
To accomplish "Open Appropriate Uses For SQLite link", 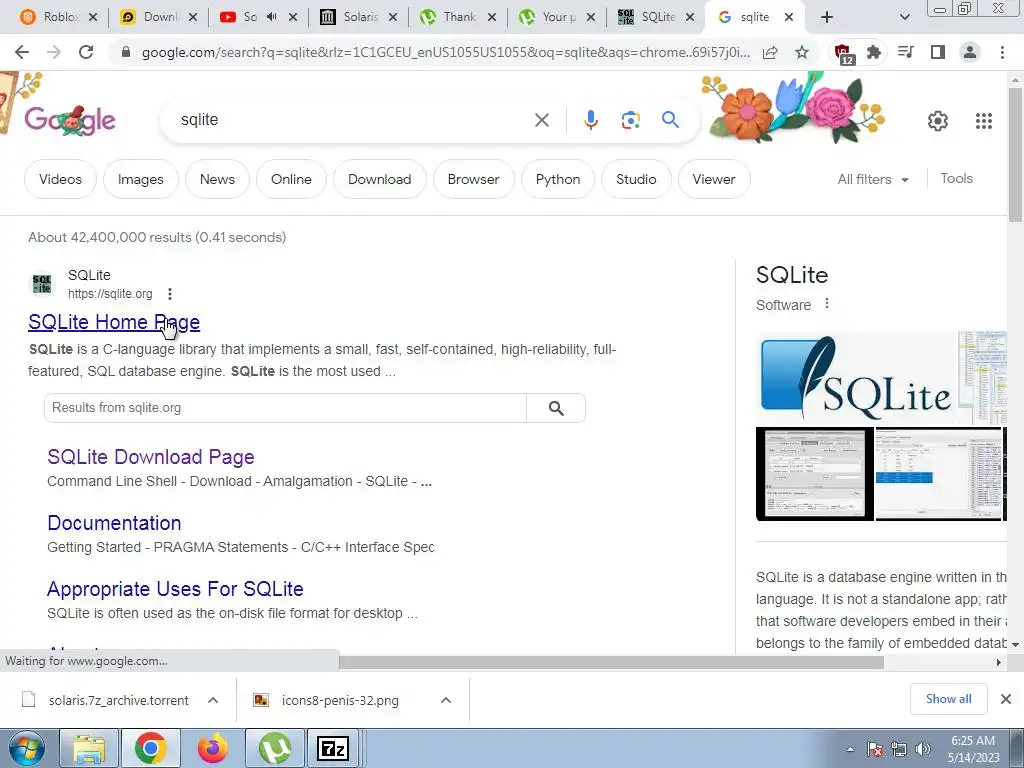I will [x=175, y=589].
